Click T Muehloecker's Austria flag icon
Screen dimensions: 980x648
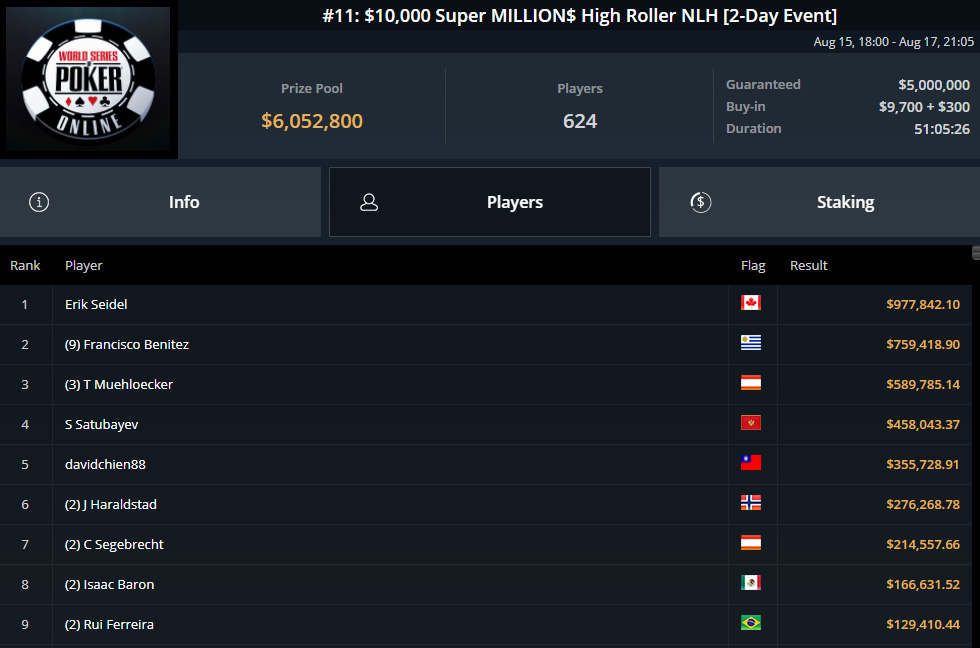pyautogui.click(x=751, y=383)
